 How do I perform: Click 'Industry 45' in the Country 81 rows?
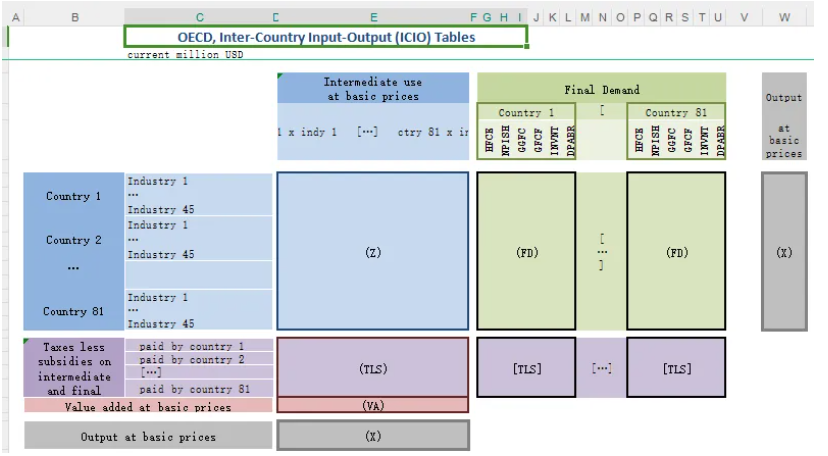(x=161, y=324)
